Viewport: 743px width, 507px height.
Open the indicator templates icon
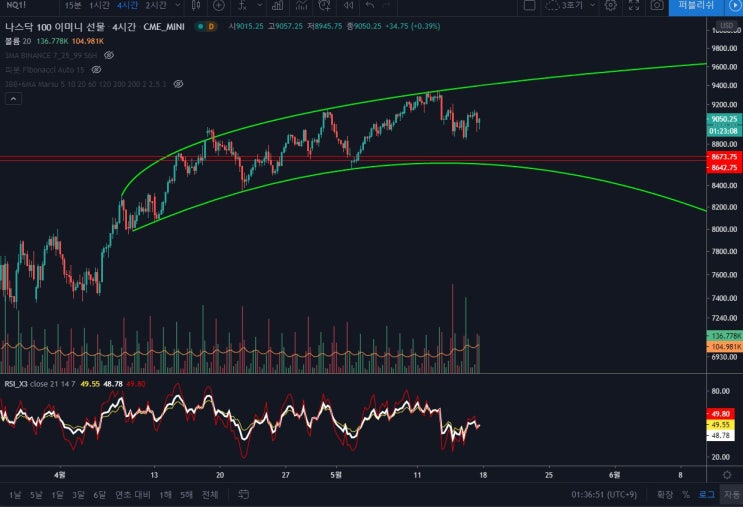pos(301,5)
